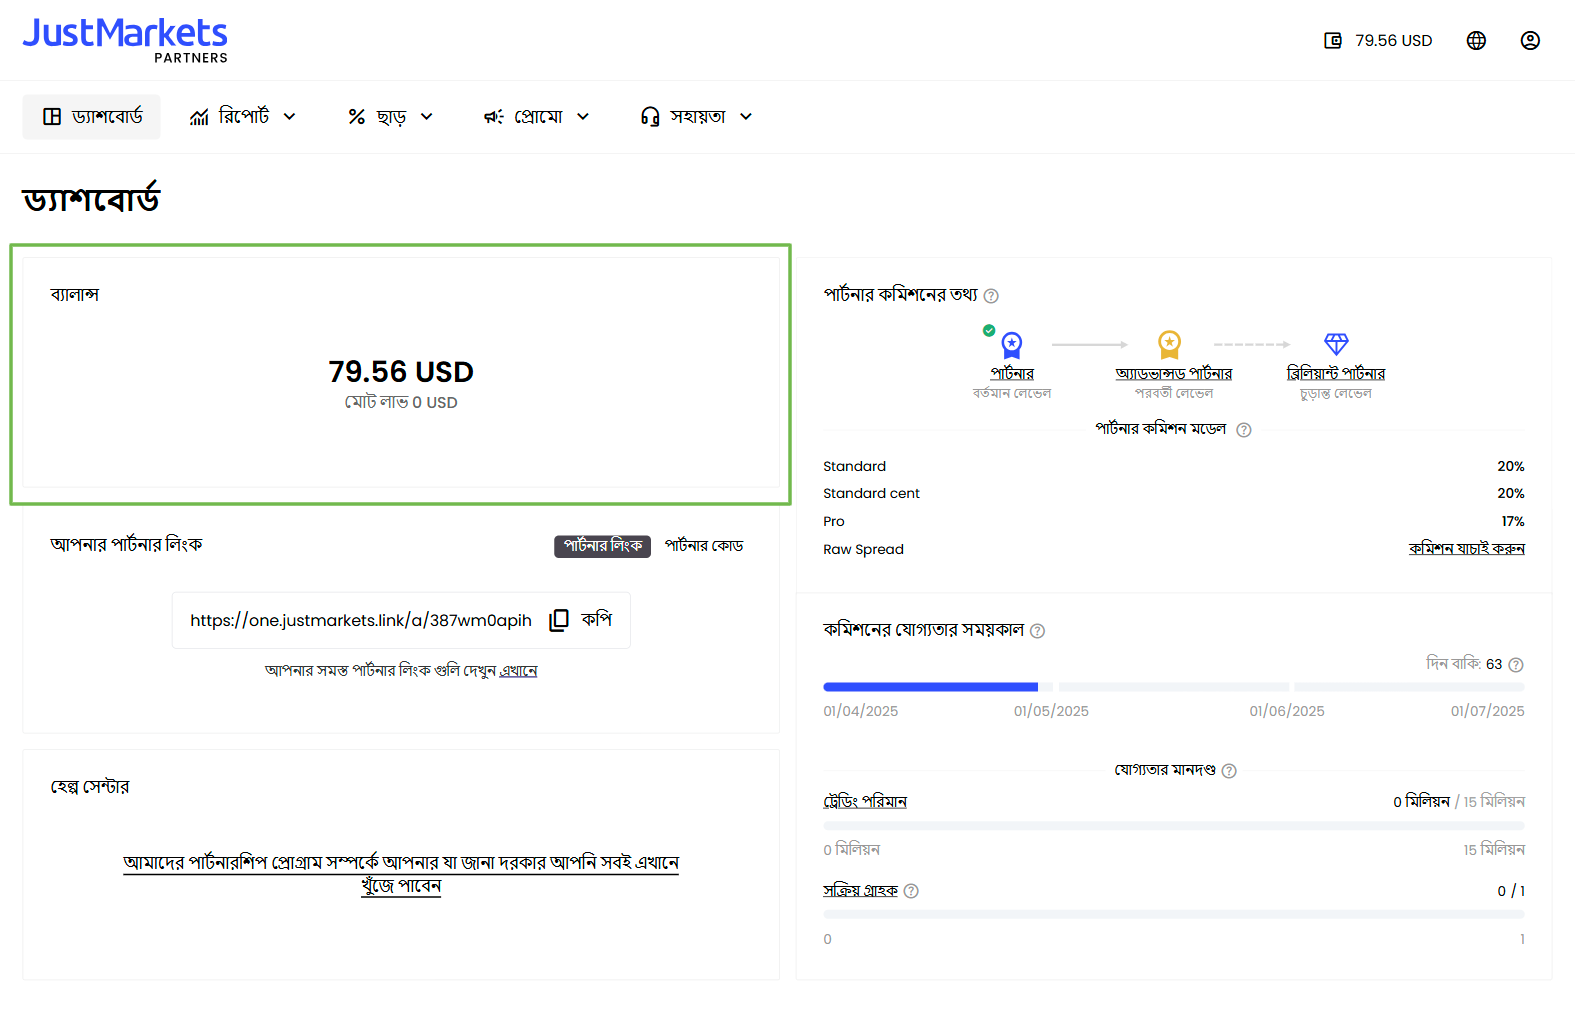1575x1012 pixels.
Task: Open the রিপোর্ট menu label
Action: (x=244, y=117)
